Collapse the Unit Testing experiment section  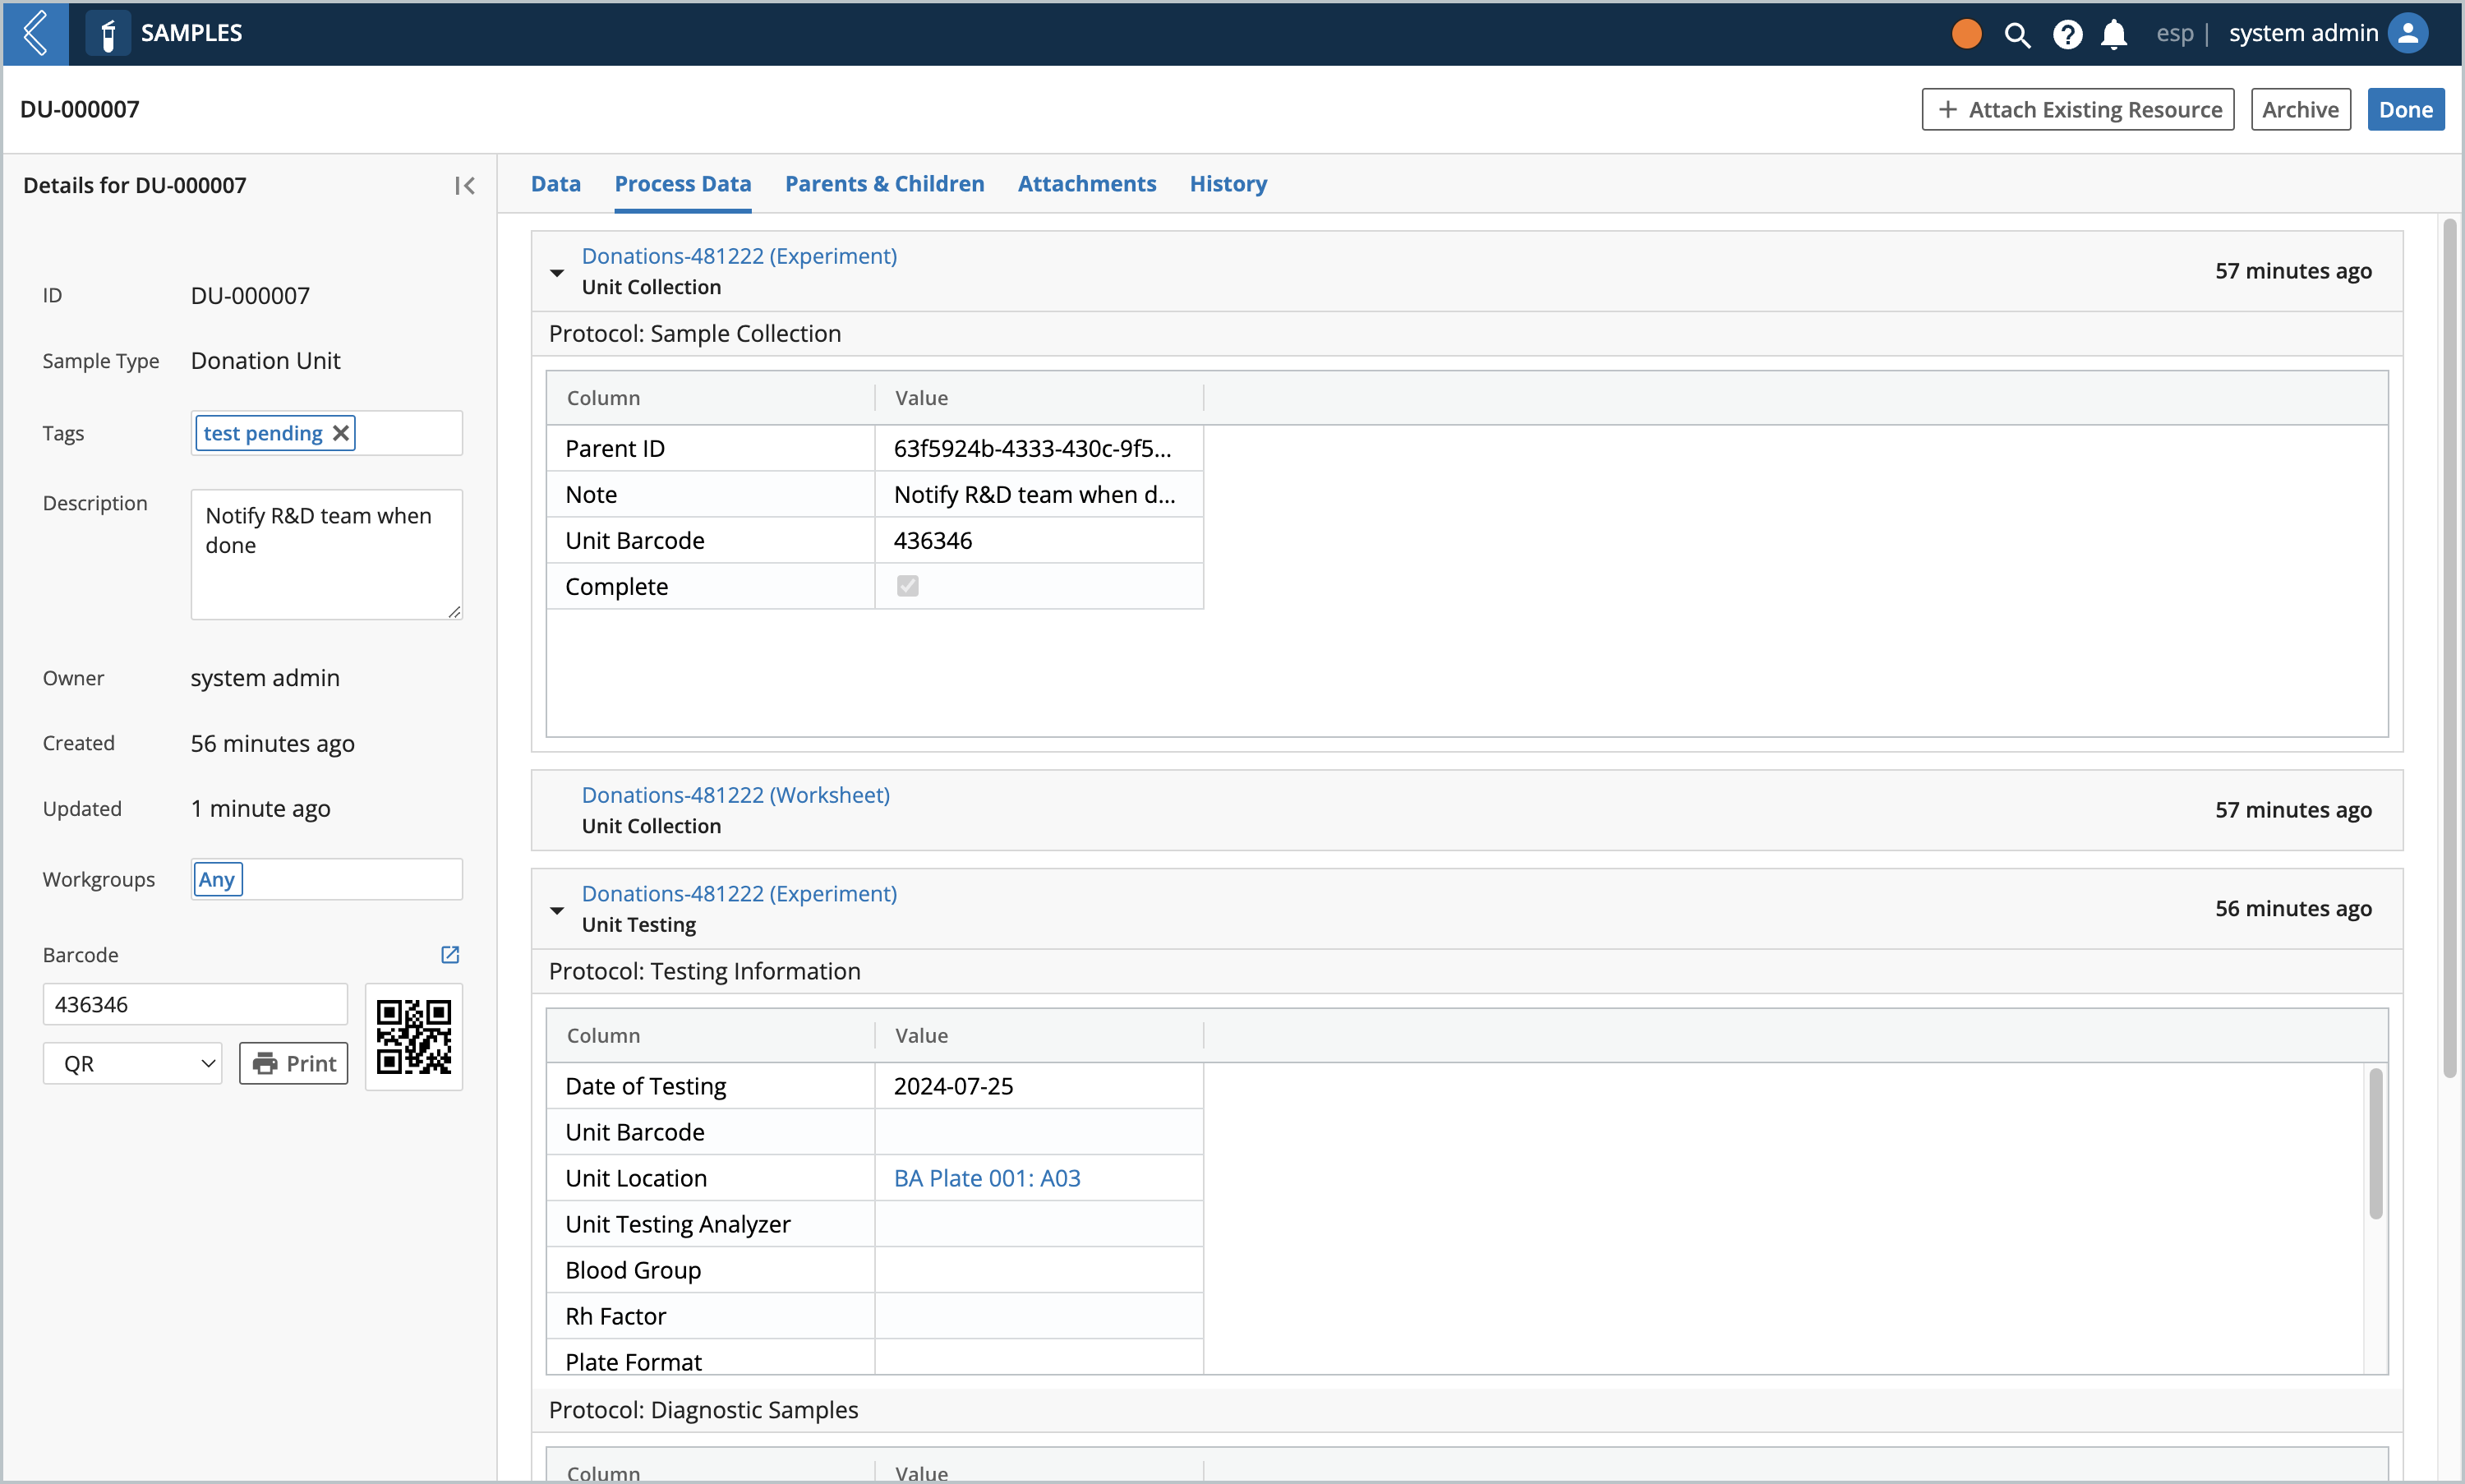tap(557, 910)
